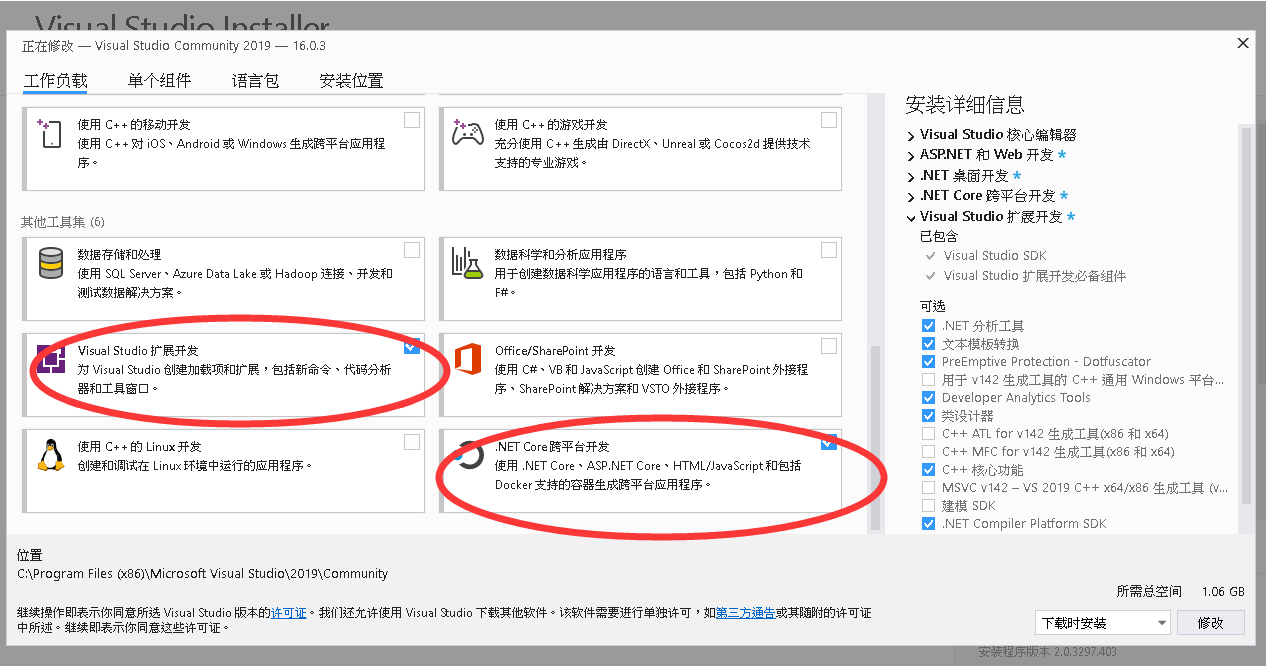1266x666 pixels.
Task: Switch to the 单个组件 tab
Action: tap(159, 81)
